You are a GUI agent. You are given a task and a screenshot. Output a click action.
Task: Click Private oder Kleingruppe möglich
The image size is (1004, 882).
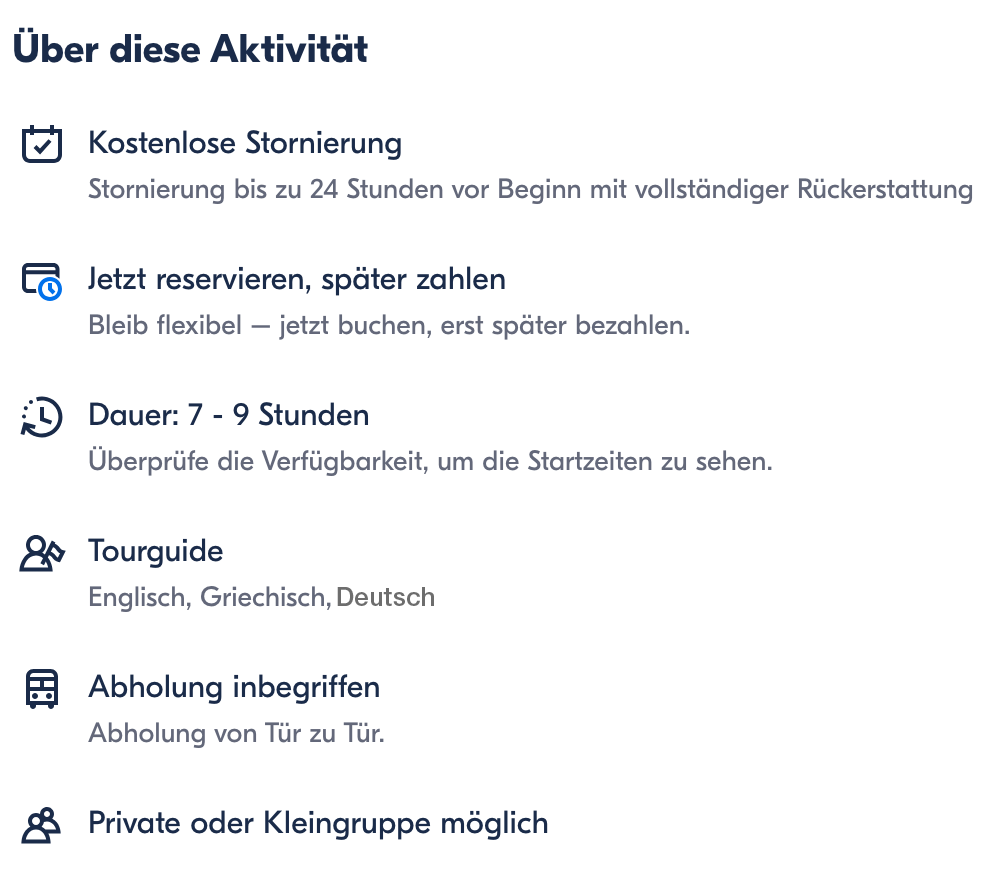point(318,824)
